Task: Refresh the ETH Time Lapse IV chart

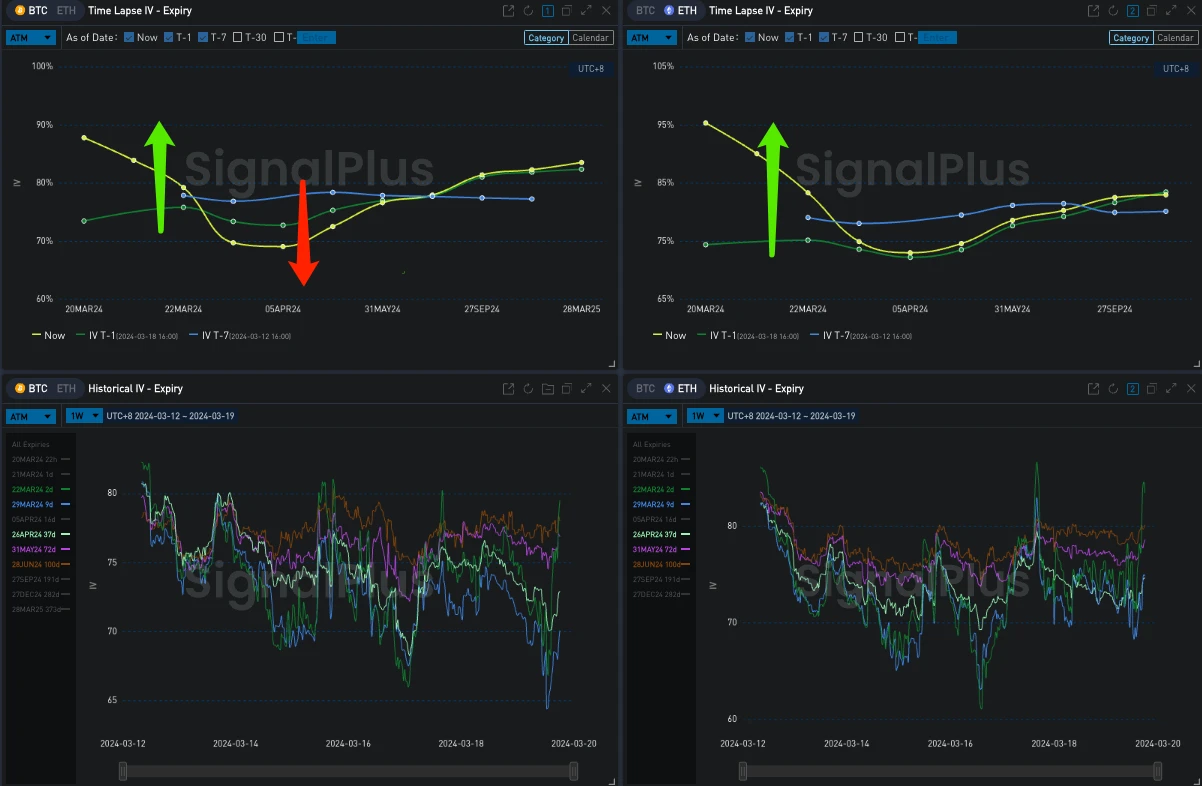Action: 1113,11
